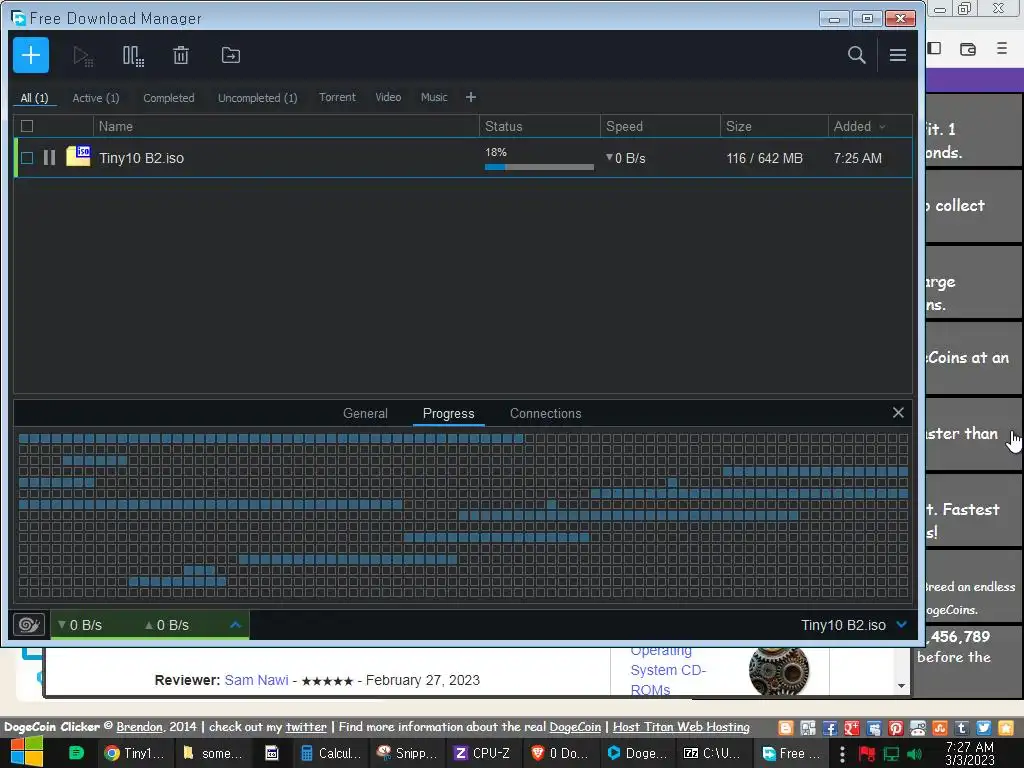The height and width of the screenshot is (768, 1024).
Task: Close the download details panel
Action: pos(898,413)
